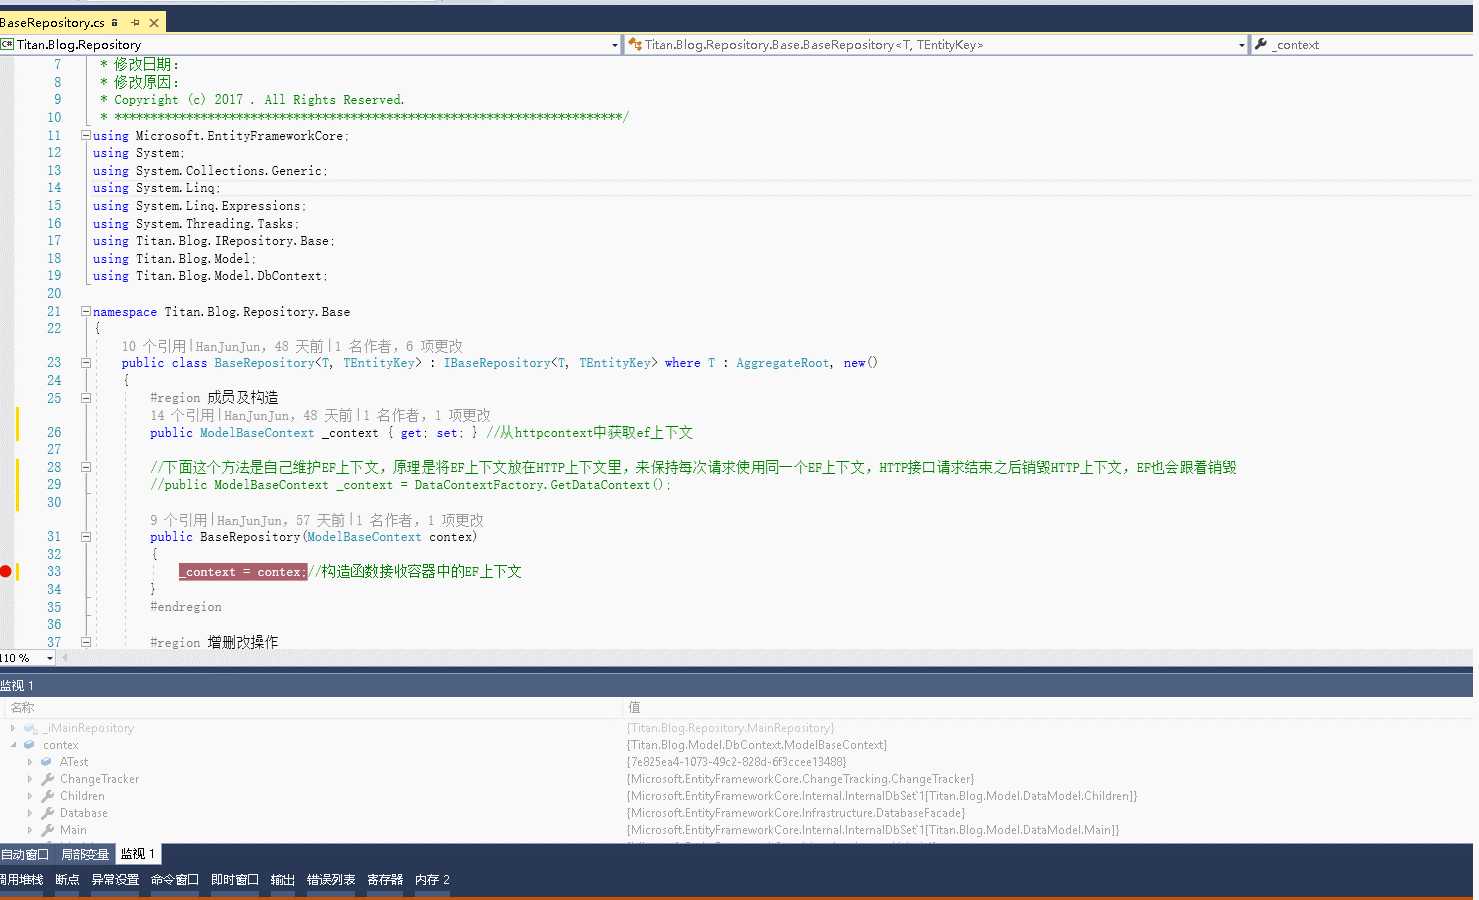Image resolution: width=1479 pixels, height=900 pixels.
Task: Click the wrench icon next to Main
Action: point(47,830)
